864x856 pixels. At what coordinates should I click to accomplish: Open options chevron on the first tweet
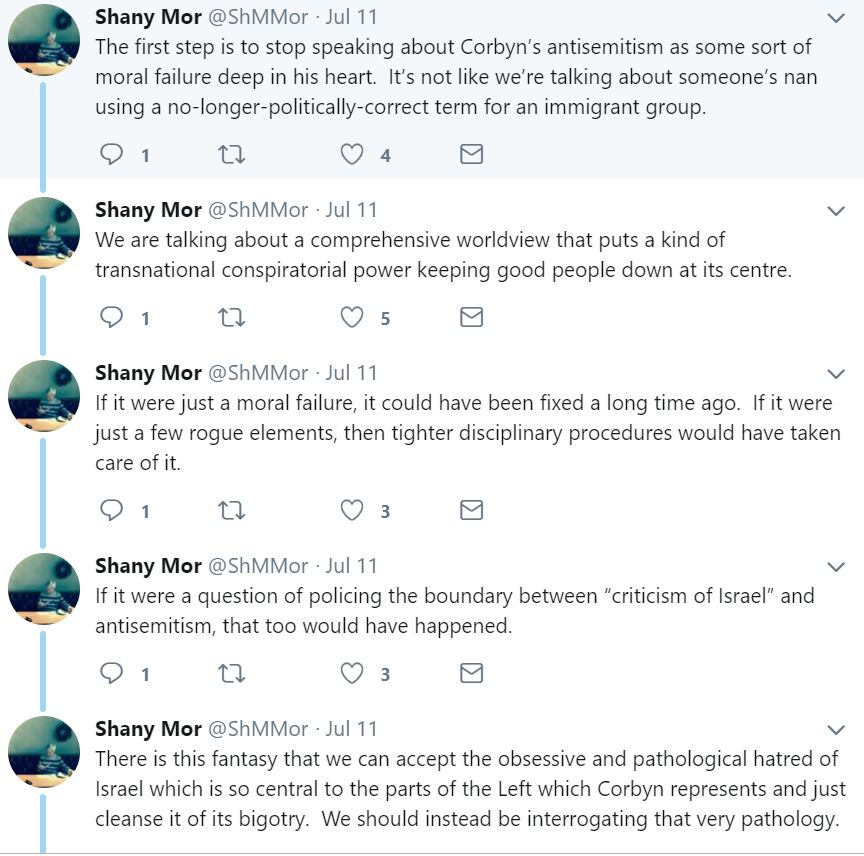[836, 19]
